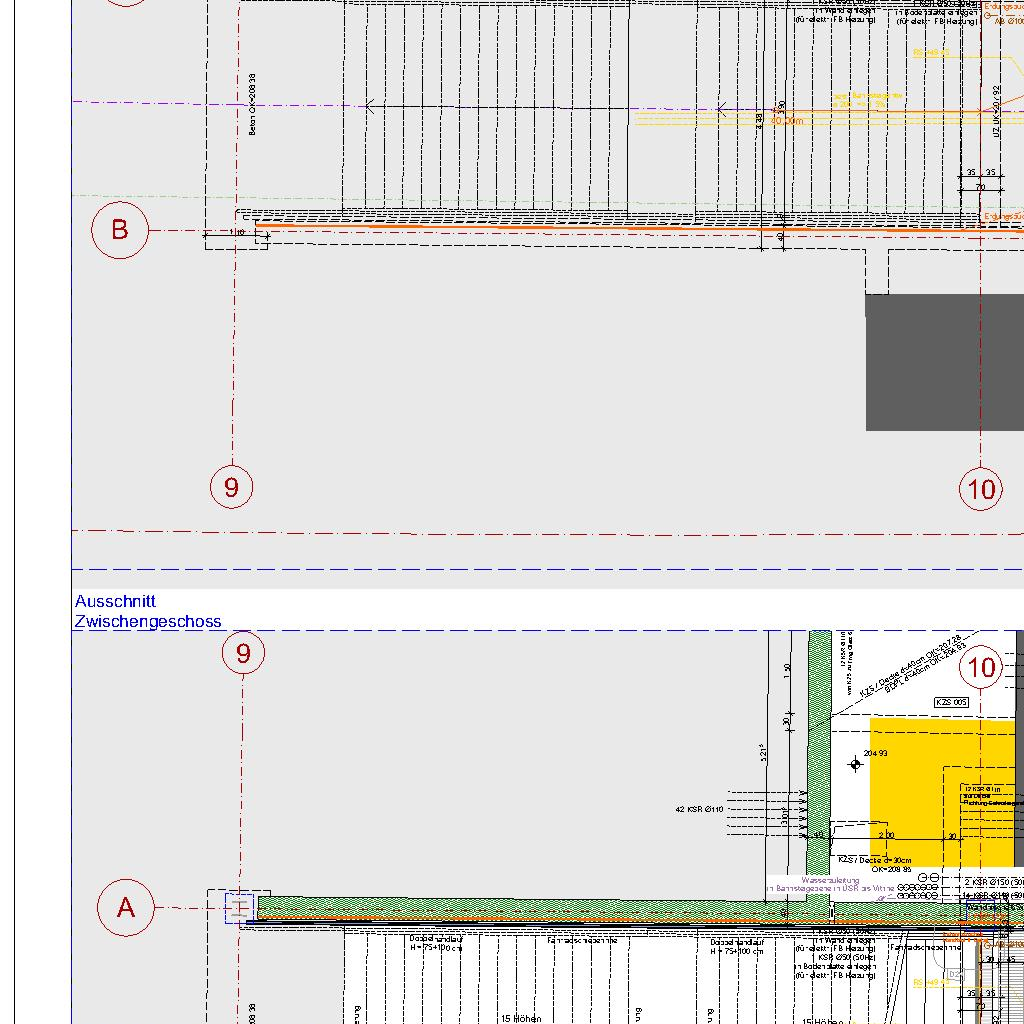Screen dimensions: 1024x1024
Task: Pick axis bubble 10 in the Zwischengeschoss detail
Action: (x=982, y=667)
